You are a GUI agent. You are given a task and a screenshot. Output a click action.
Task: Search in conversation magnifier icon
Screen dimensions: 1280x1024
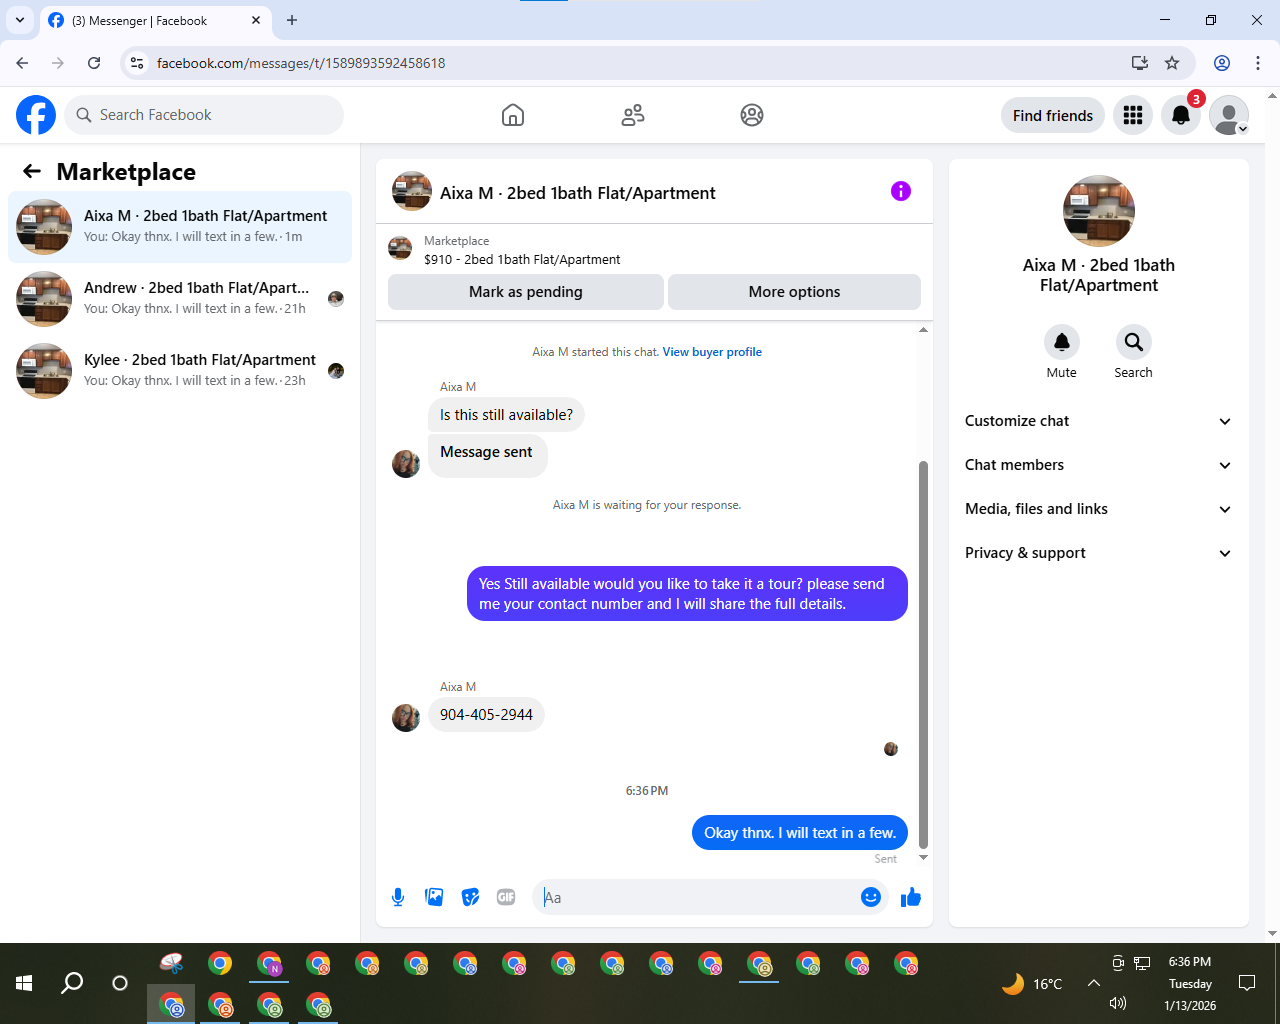tap(1134, 342)
